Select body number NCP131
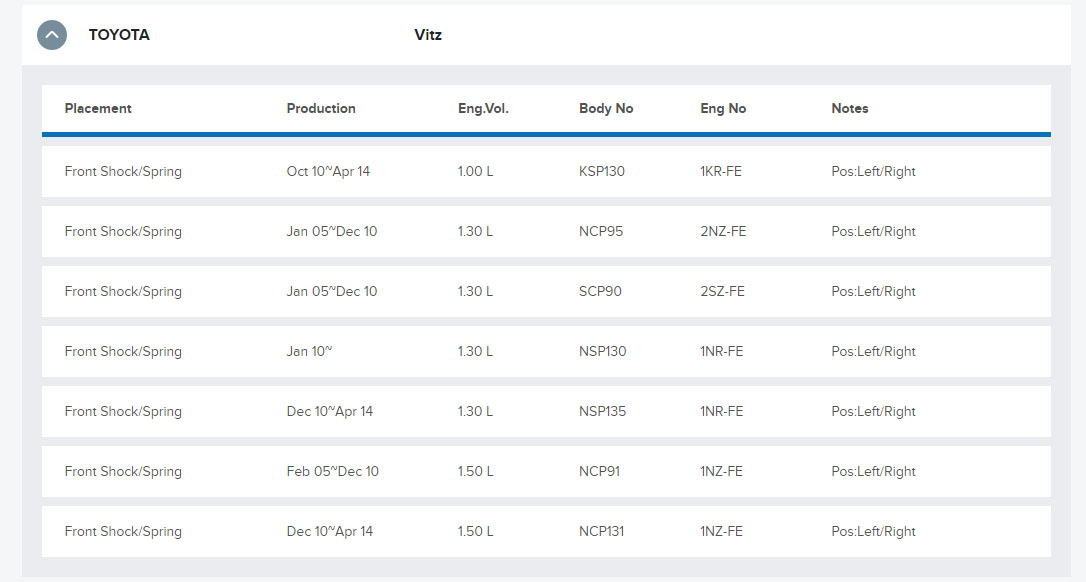 click(602, 531)
